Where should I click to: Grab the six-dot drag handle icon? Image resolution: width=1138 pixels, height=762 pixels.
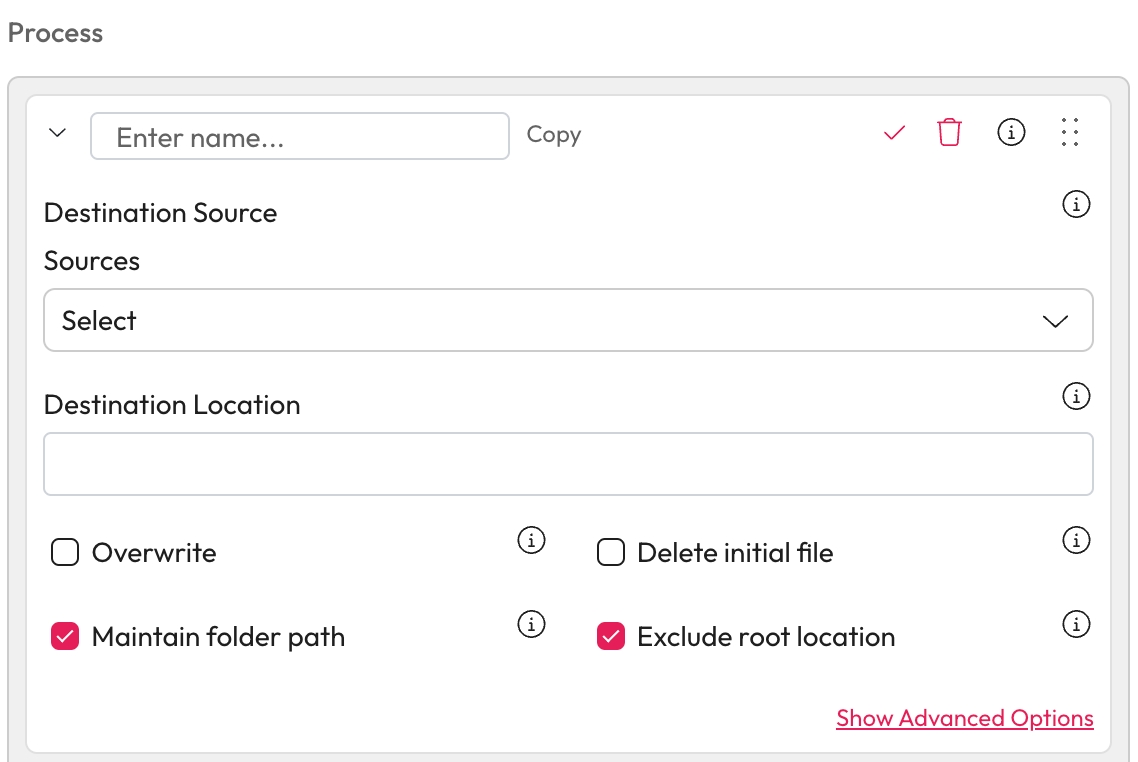pyautogui.click(x=1070, y=132)
